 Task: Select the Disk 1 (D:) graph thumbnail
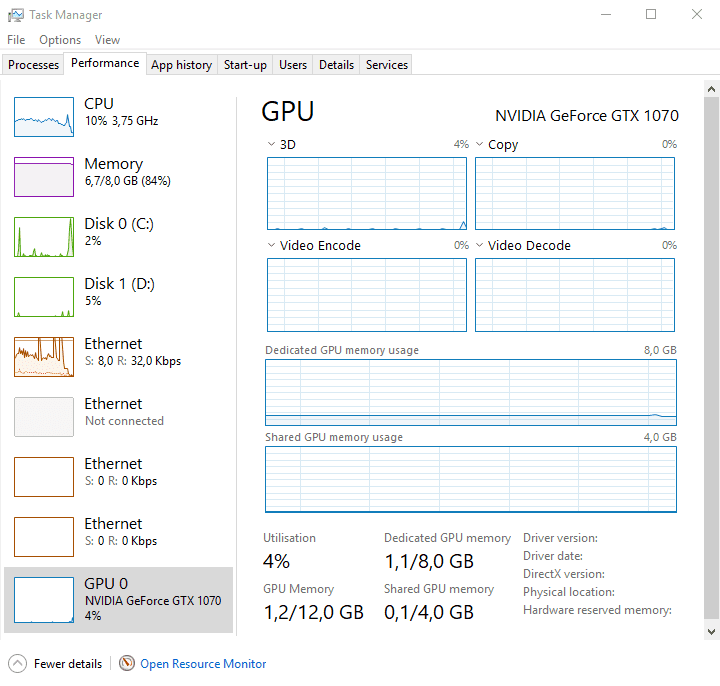pyautogui.click(x=44, y=297)
